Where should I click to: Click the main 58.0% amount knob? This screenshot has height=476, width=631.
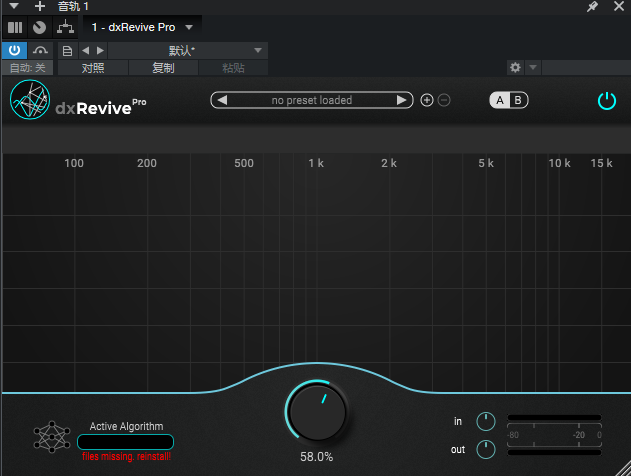point(317,412)
